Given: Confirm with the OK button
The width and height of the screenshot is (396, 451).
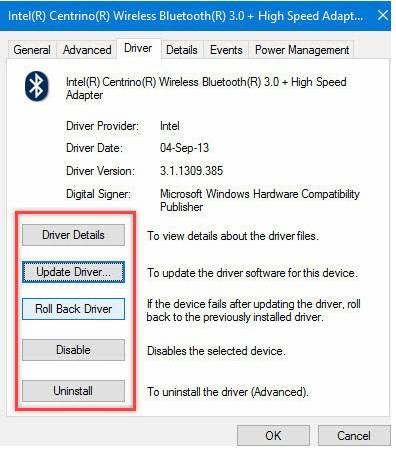Looking at the screenshot, I should [273, 435].
